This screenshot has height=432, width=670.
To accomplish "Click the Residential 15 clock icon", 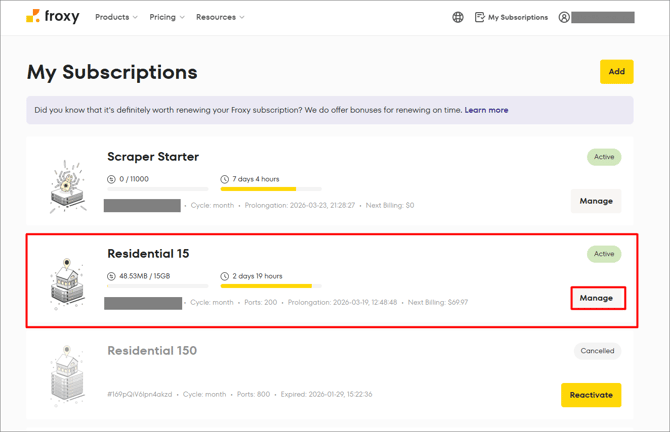I will click(225, 276).
